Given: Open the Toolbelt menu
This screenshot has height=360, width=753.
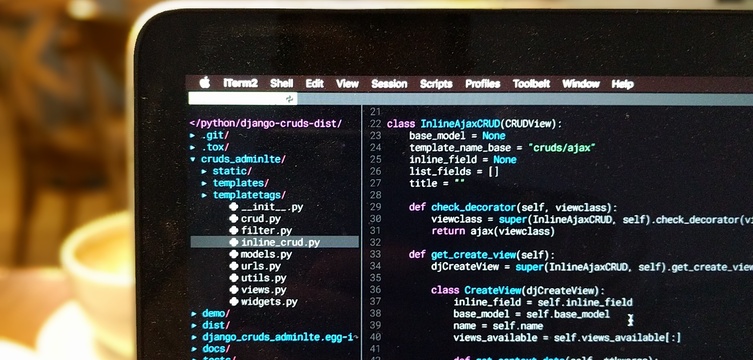Looking at the screenshot, I should click(x=531, y=84).
